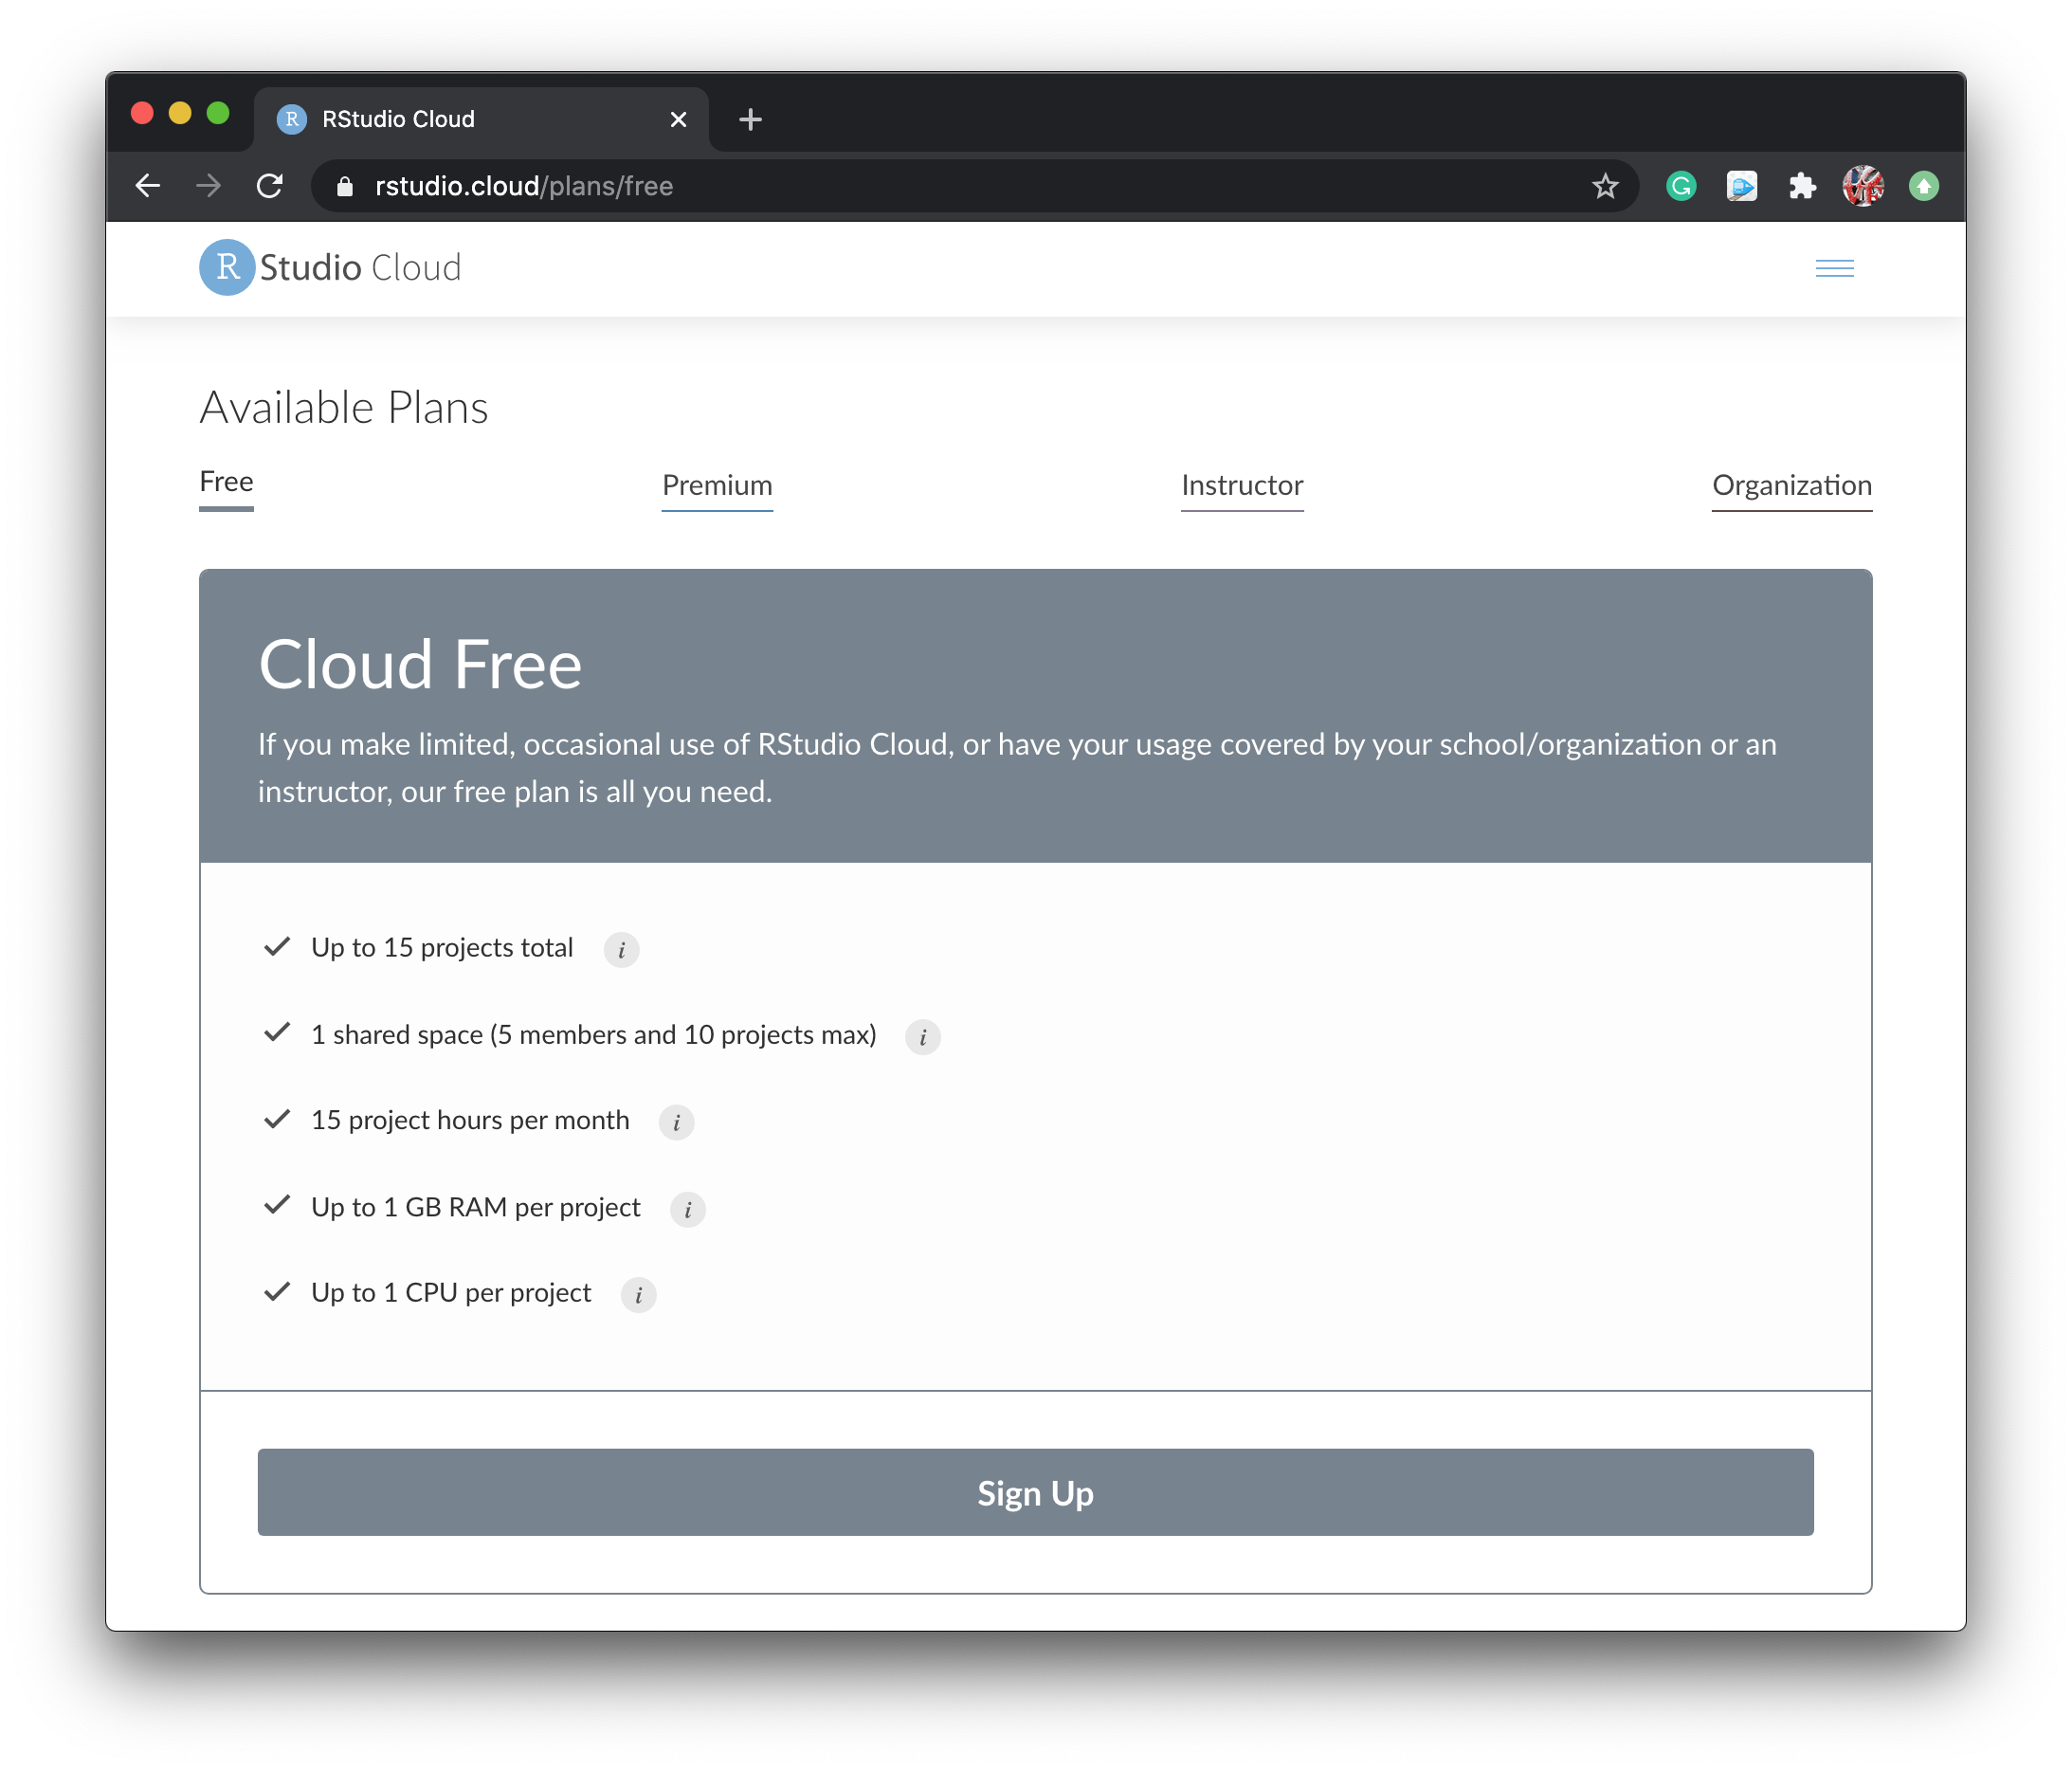Show info about RAM per project

[x=687, y=1209]
